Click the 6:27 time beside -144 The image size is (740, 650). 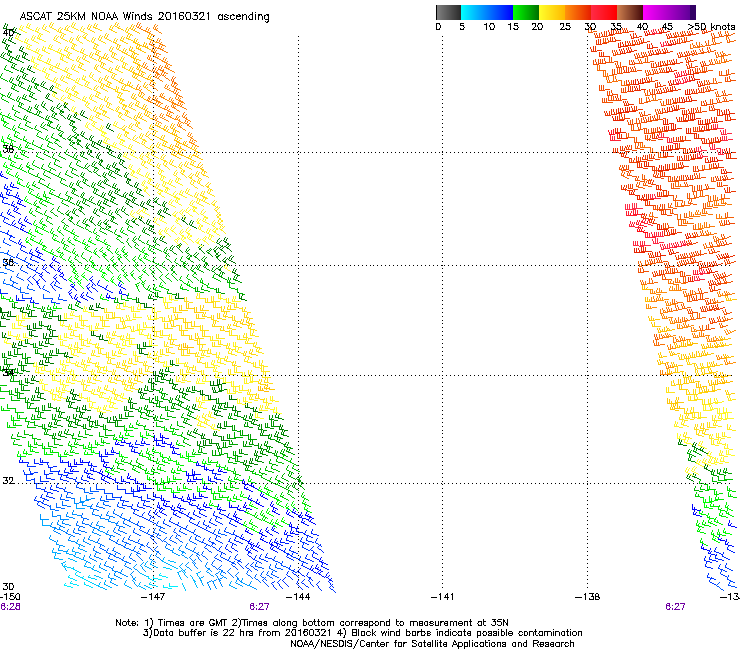pos(260,607)
